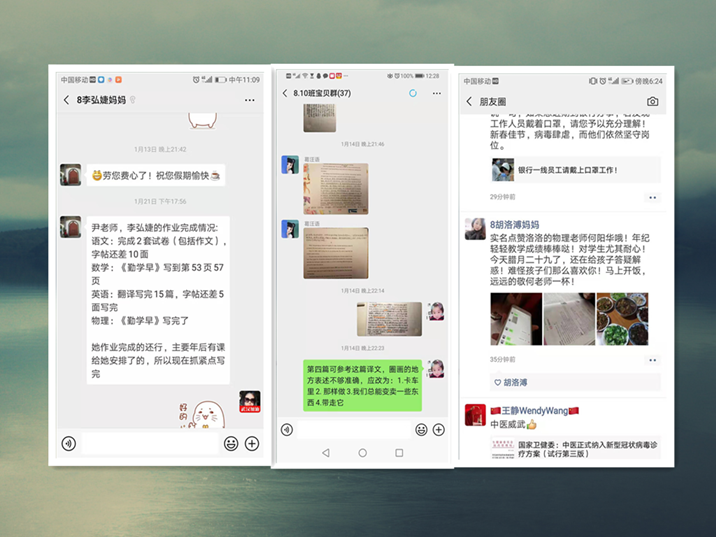
Task: Tap voice input icon in left chat
Action: click(x=68, y=443)
